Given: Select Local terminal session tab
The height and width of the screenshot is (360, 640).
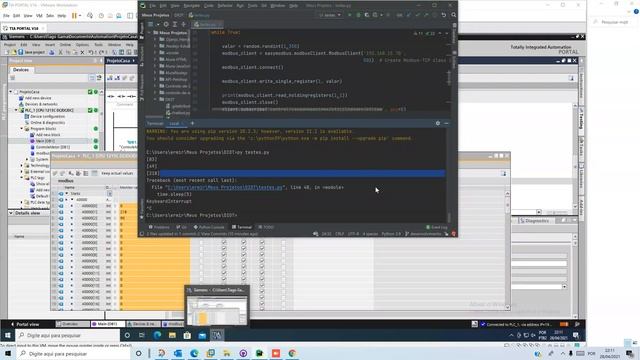Looking at the screenshot, I should 174,123.
